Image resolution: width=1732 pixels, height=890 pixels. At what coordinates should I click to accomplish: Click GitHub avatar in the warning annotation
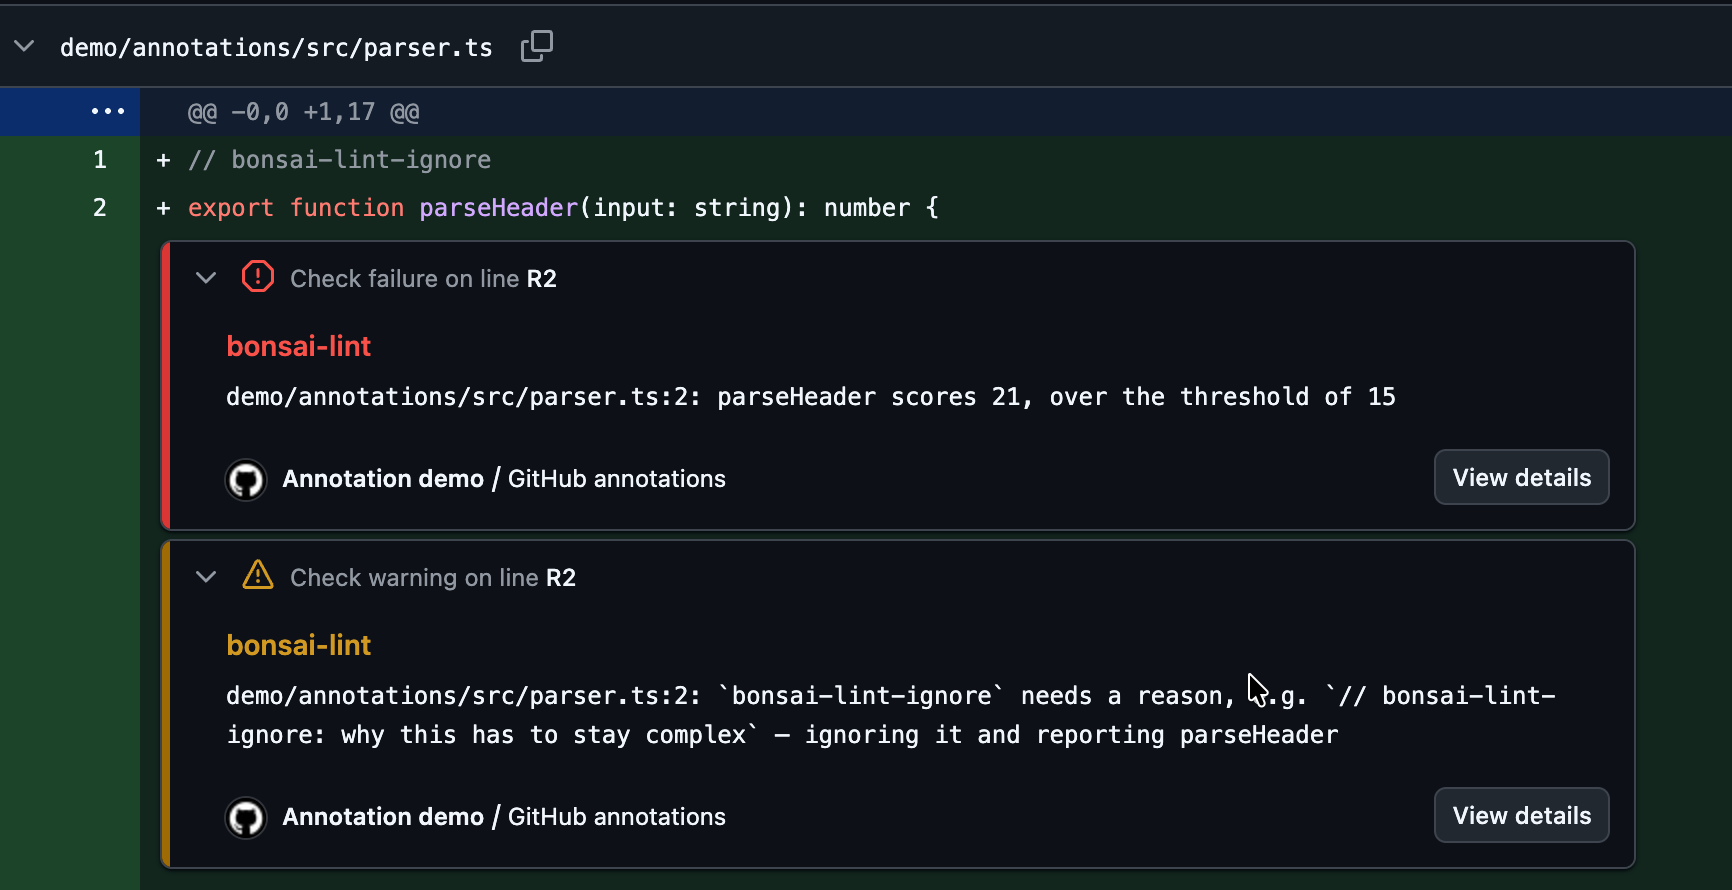(246, 818)
